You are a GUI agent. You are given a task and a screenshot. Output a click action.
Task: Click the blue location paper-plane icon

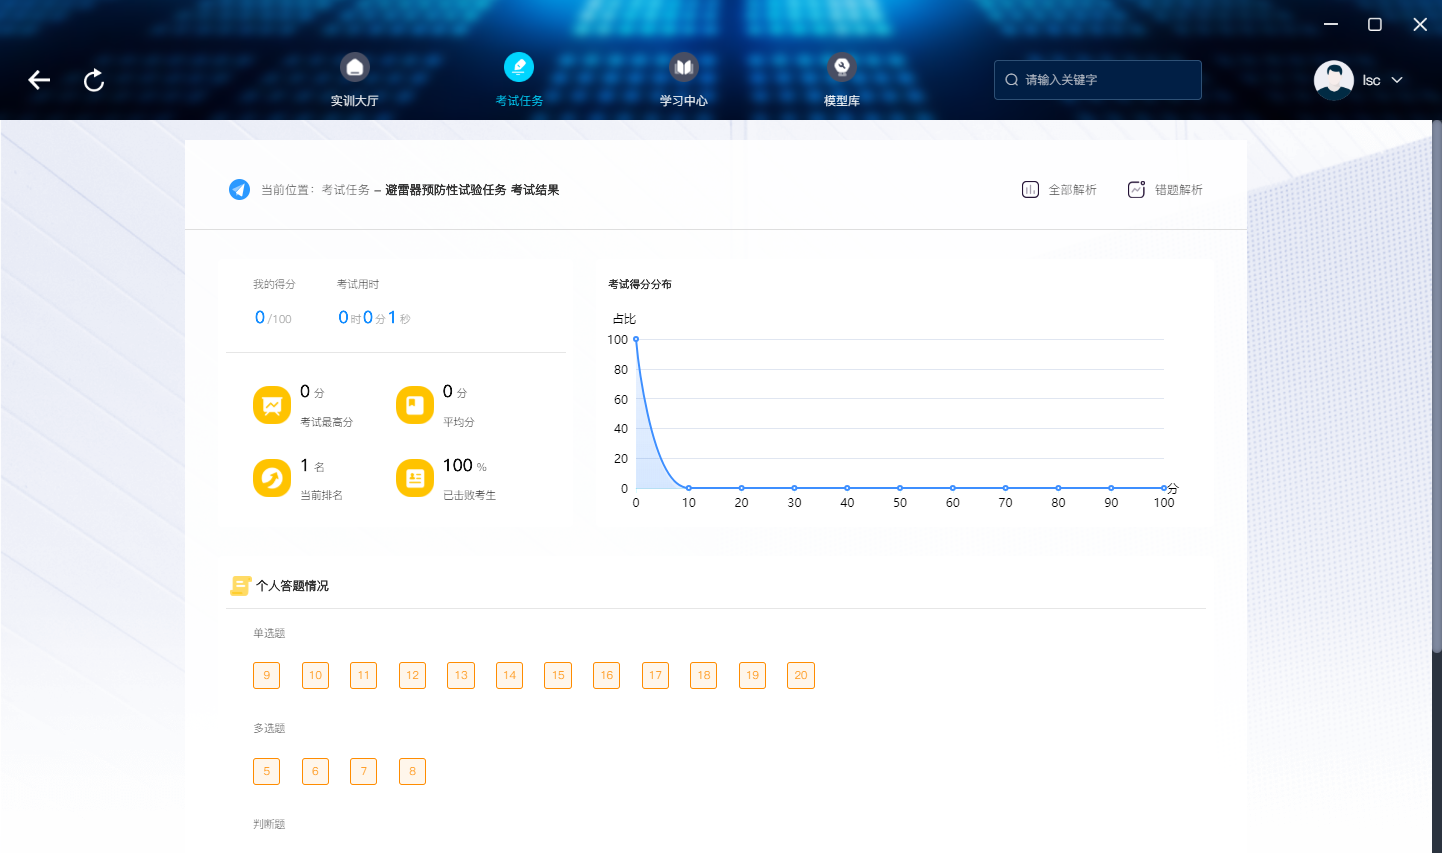239,189
